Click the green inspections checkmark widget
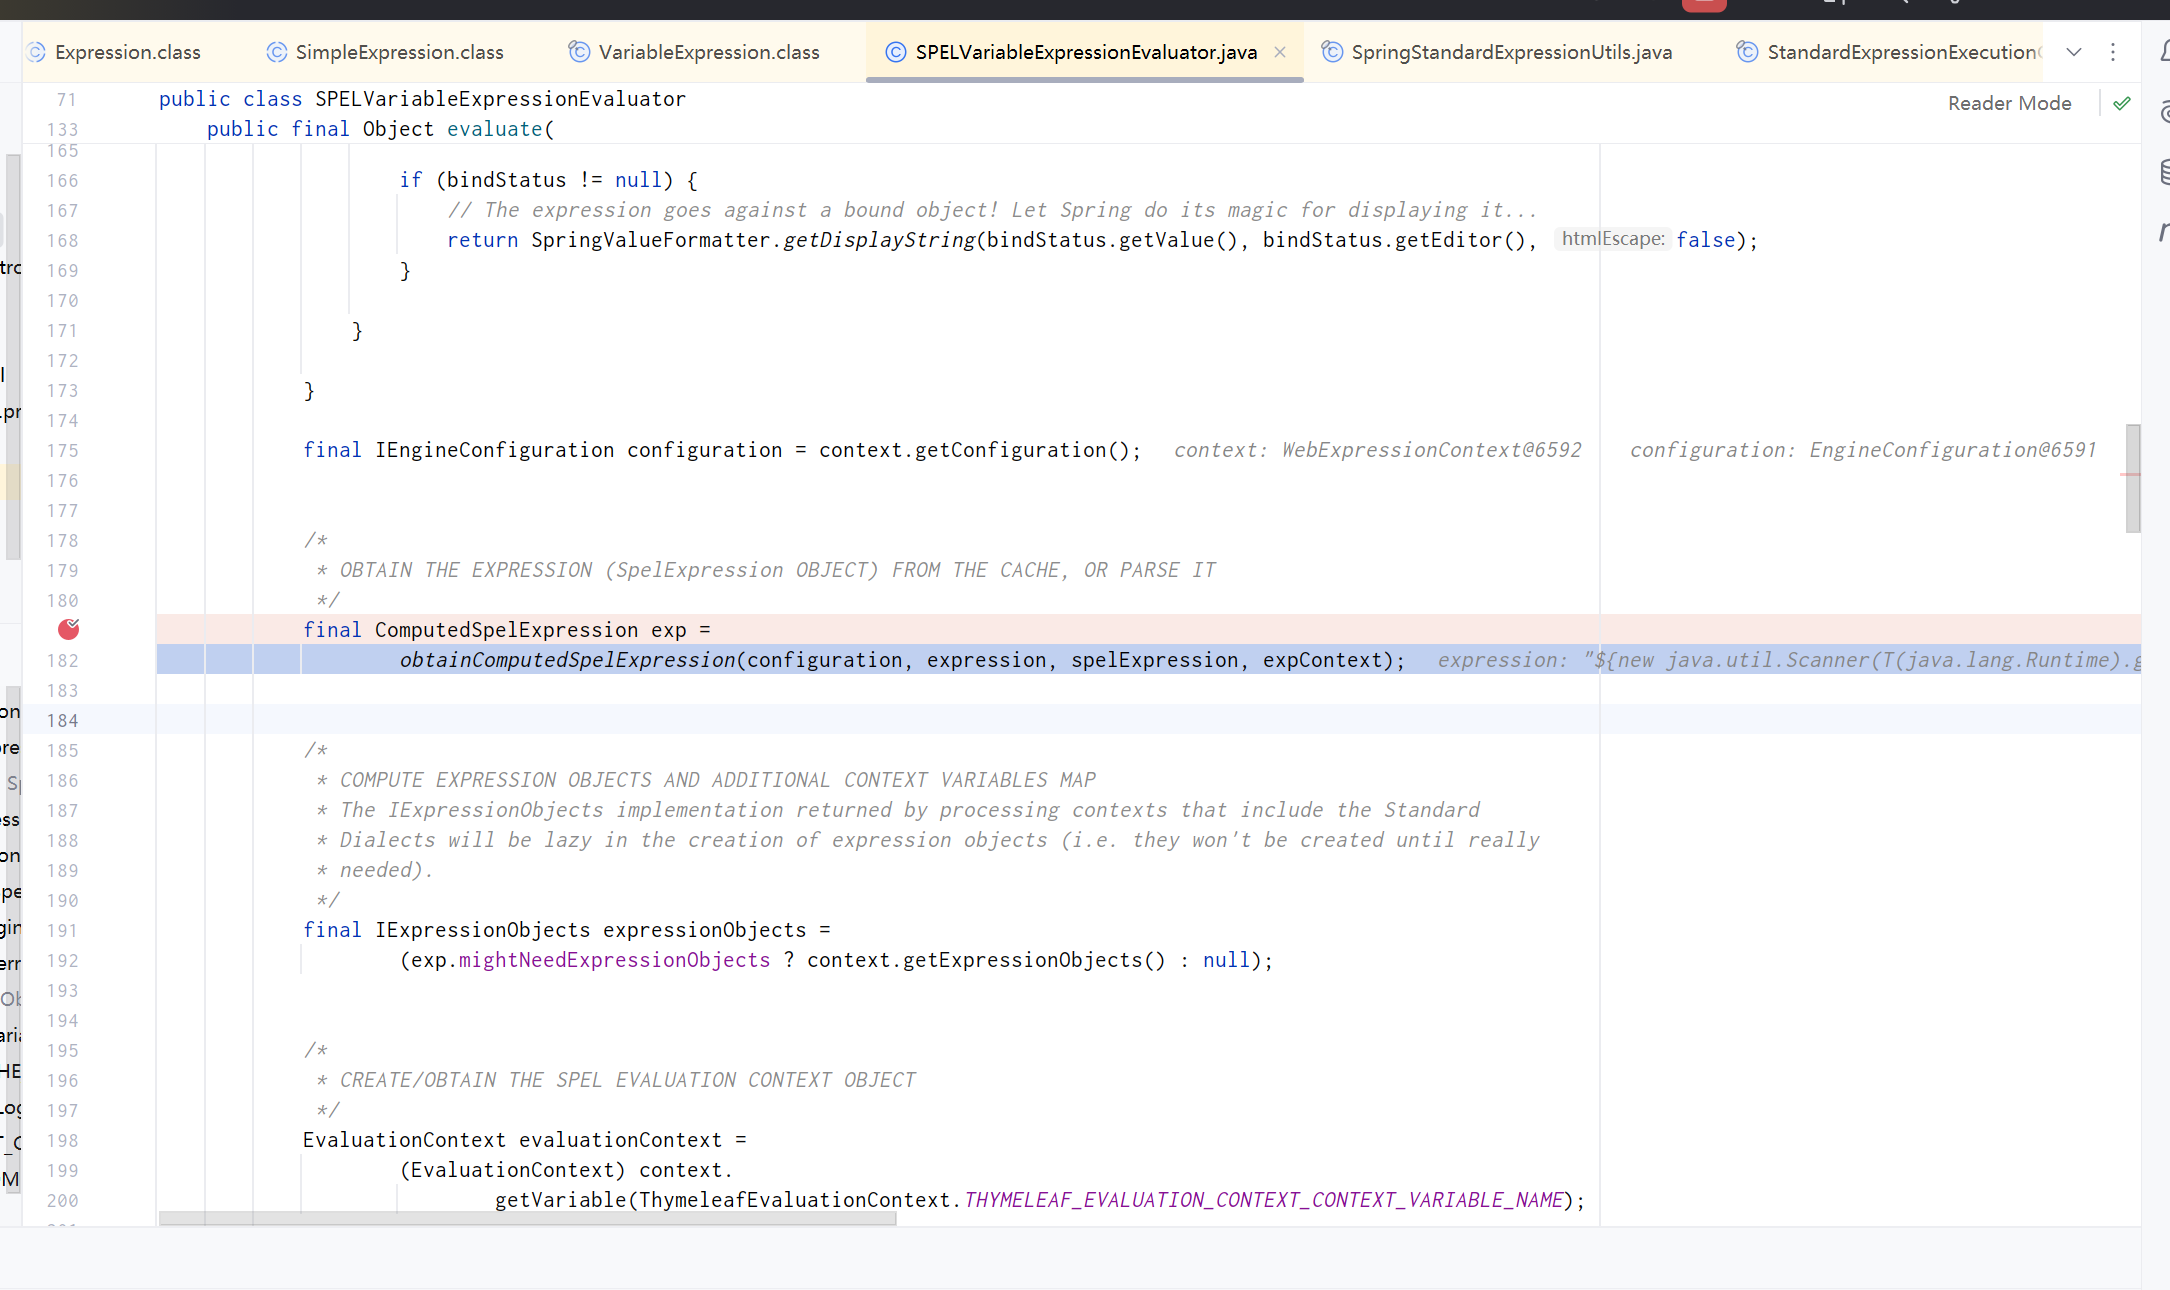 pyautogui.click(x=2122, y=103)
